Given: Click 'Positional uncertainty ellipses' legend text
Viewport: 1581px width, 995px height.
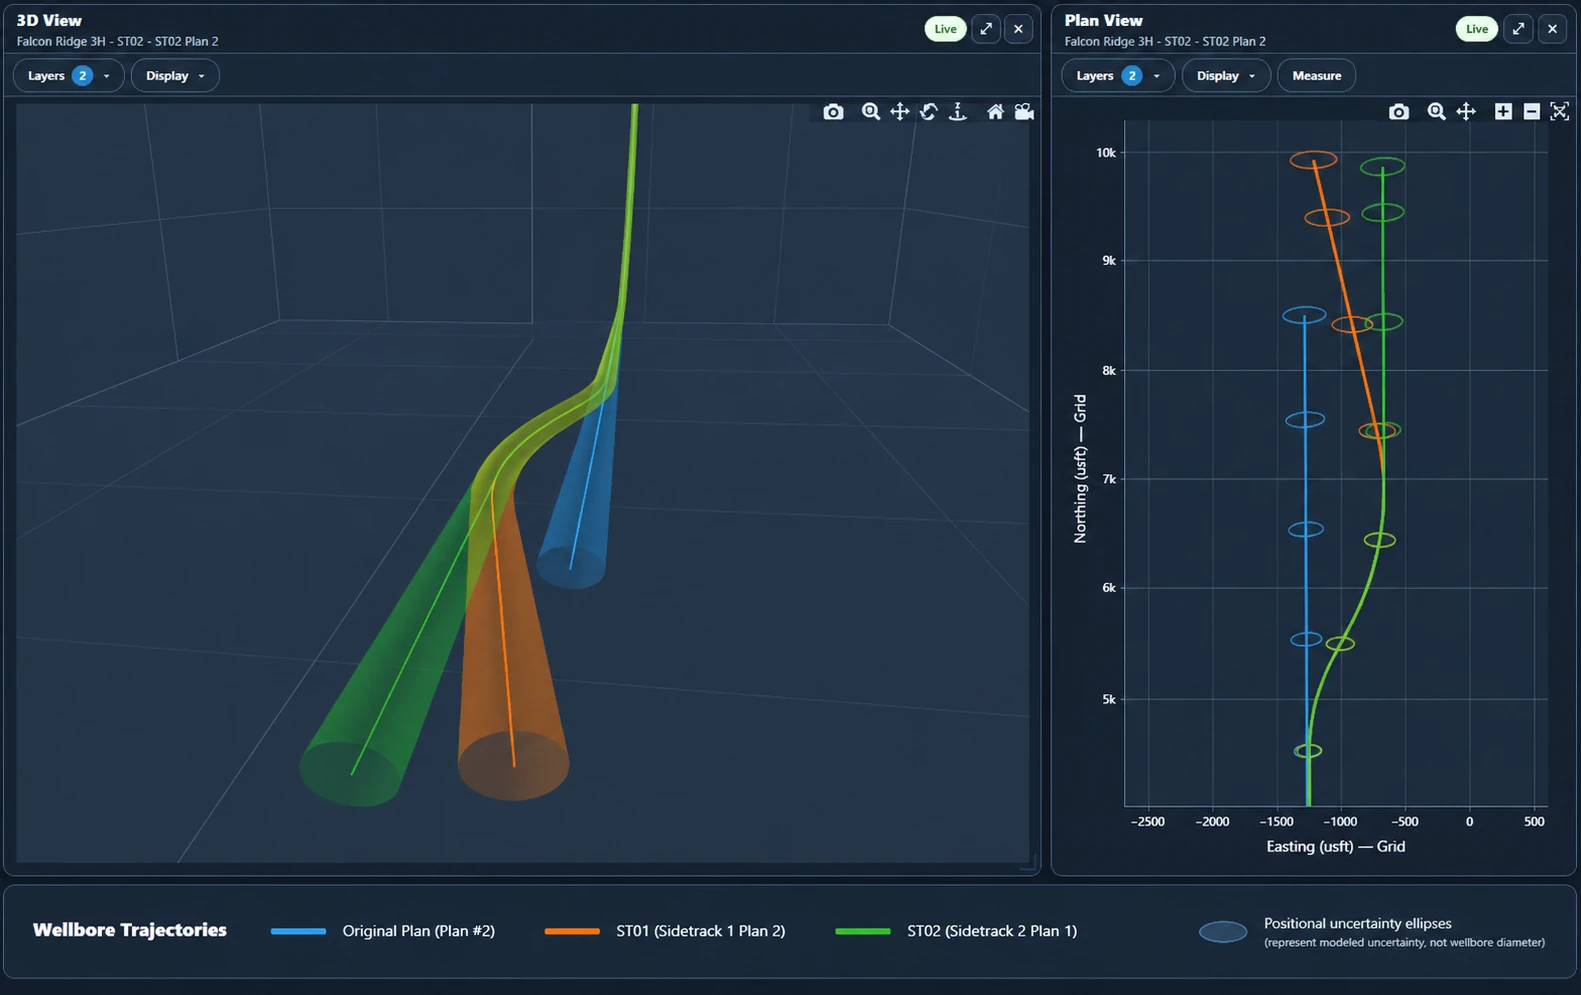Looking at the screenshot, I should pos(1358,923).
